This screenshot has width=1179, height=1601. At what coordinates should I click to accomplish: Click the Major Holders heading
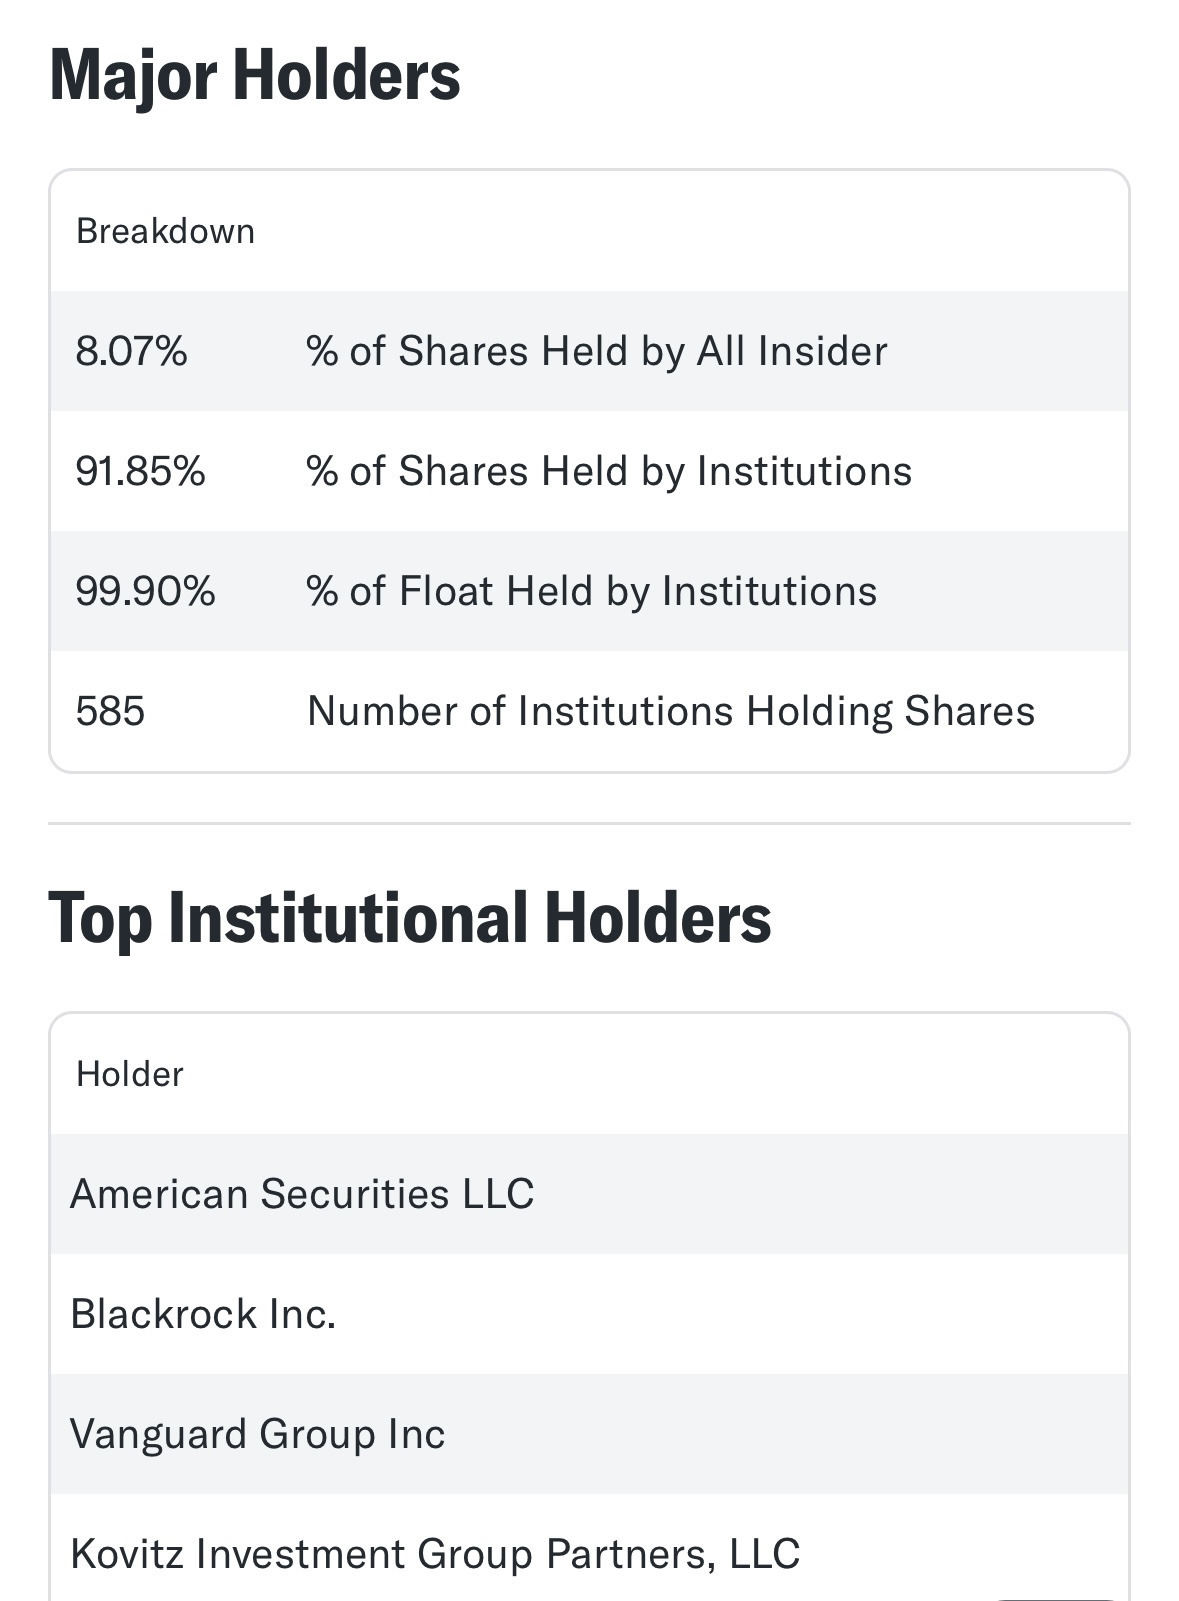pyautogui.click(x=255, y=75)
